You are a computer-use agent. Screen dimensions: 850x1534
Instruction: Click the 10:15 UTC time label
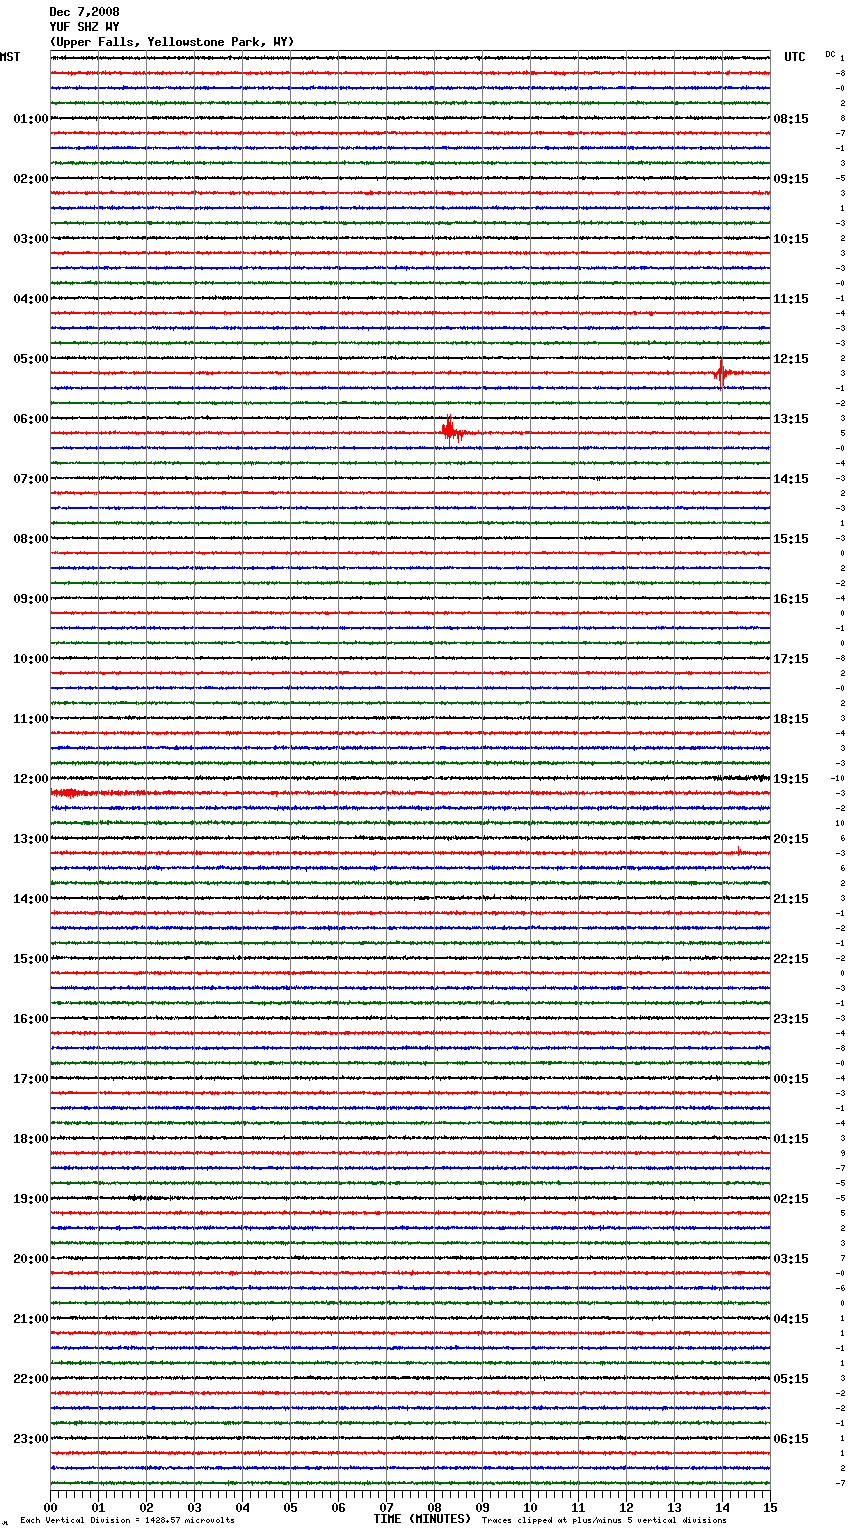[x=791, y=239]
